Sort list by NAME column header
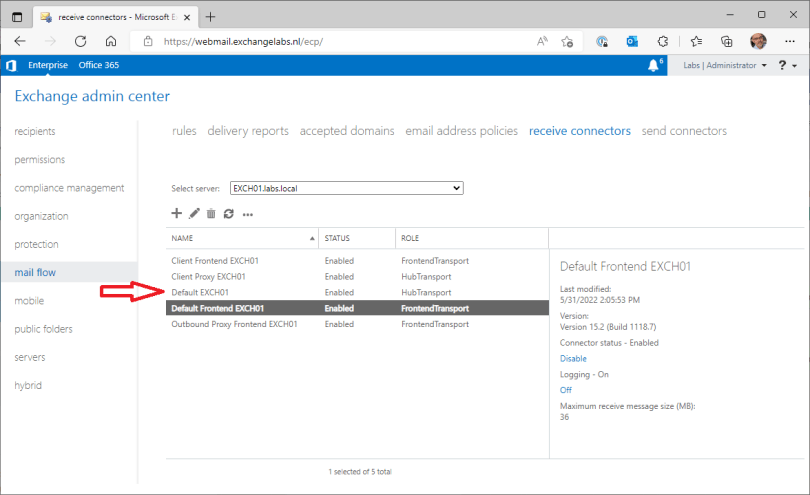The width and height of the screenshot is (810, 495). click(x=240, y=239)
